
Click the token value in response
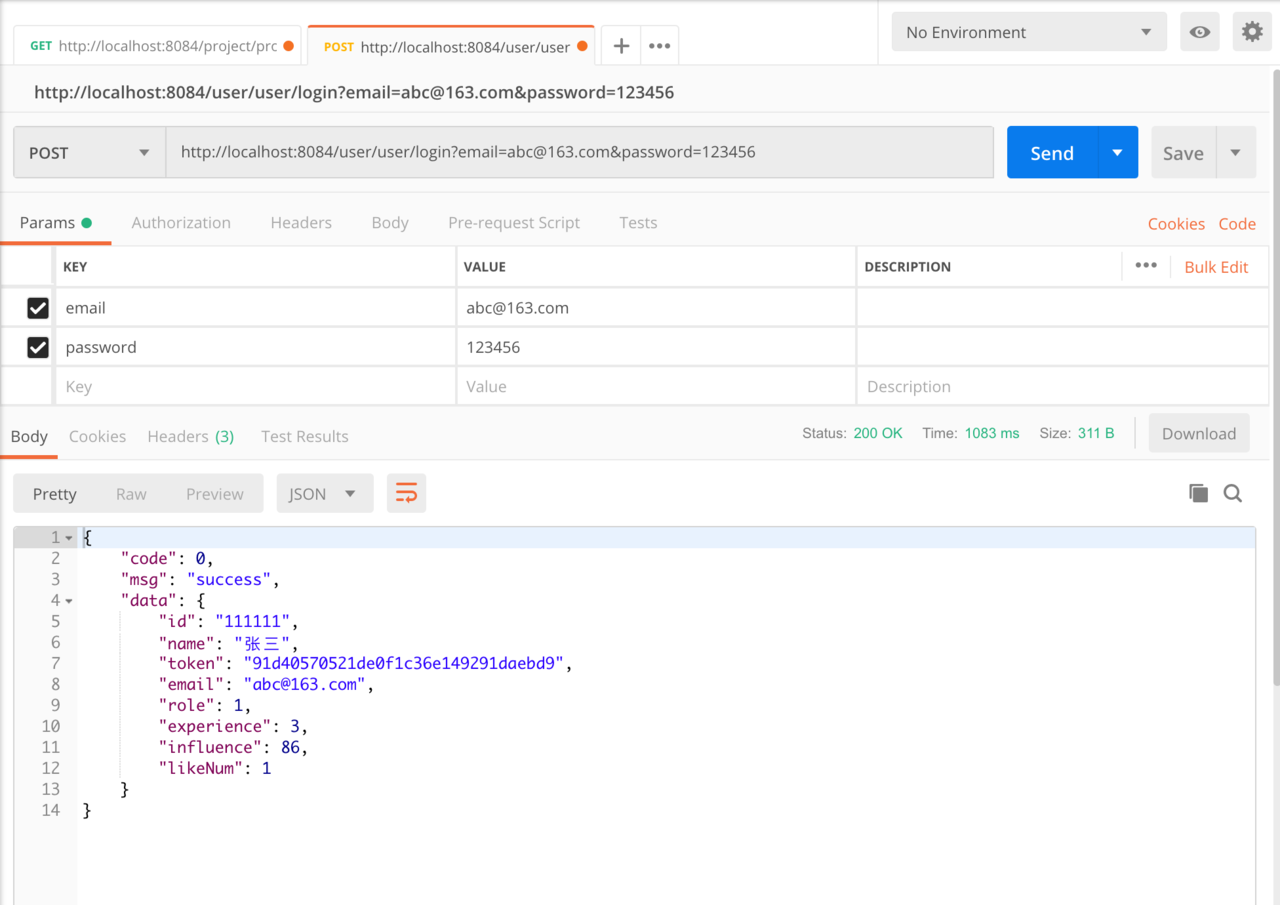point(403,663)
